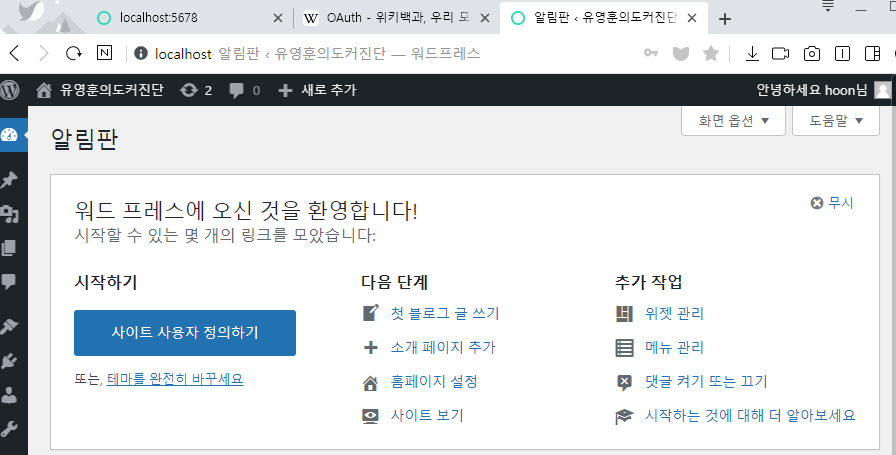
Task: Select the Dashboard icon in the sidebar
Action: pos(10,135)
